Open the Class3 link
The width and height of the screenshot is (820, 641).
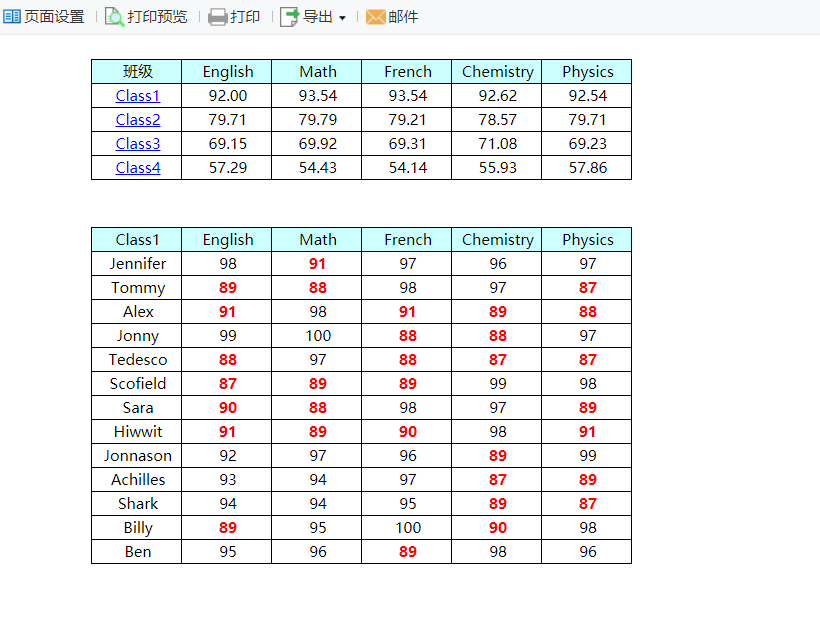(138, 144)
